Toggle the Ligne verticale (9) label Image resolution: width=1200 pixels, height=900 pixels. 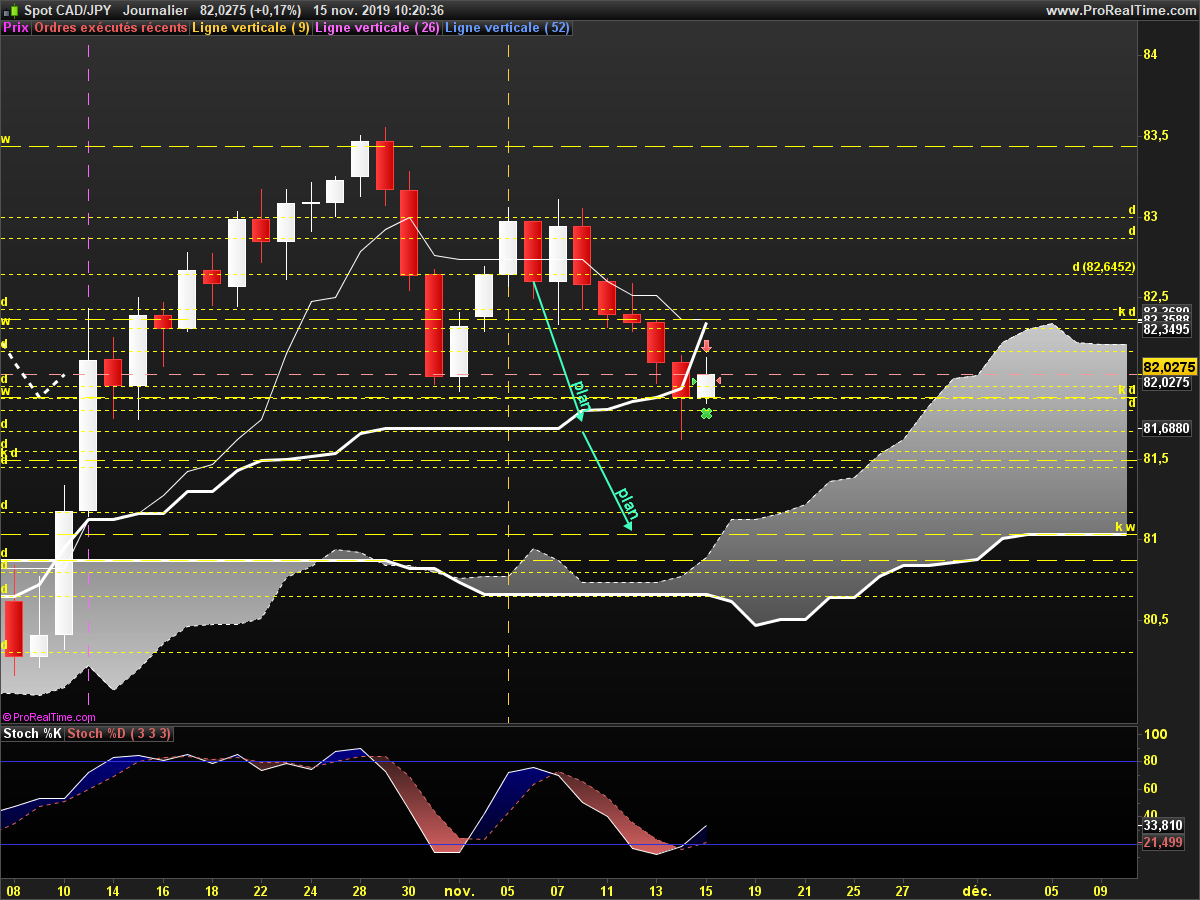coord(251,28)
